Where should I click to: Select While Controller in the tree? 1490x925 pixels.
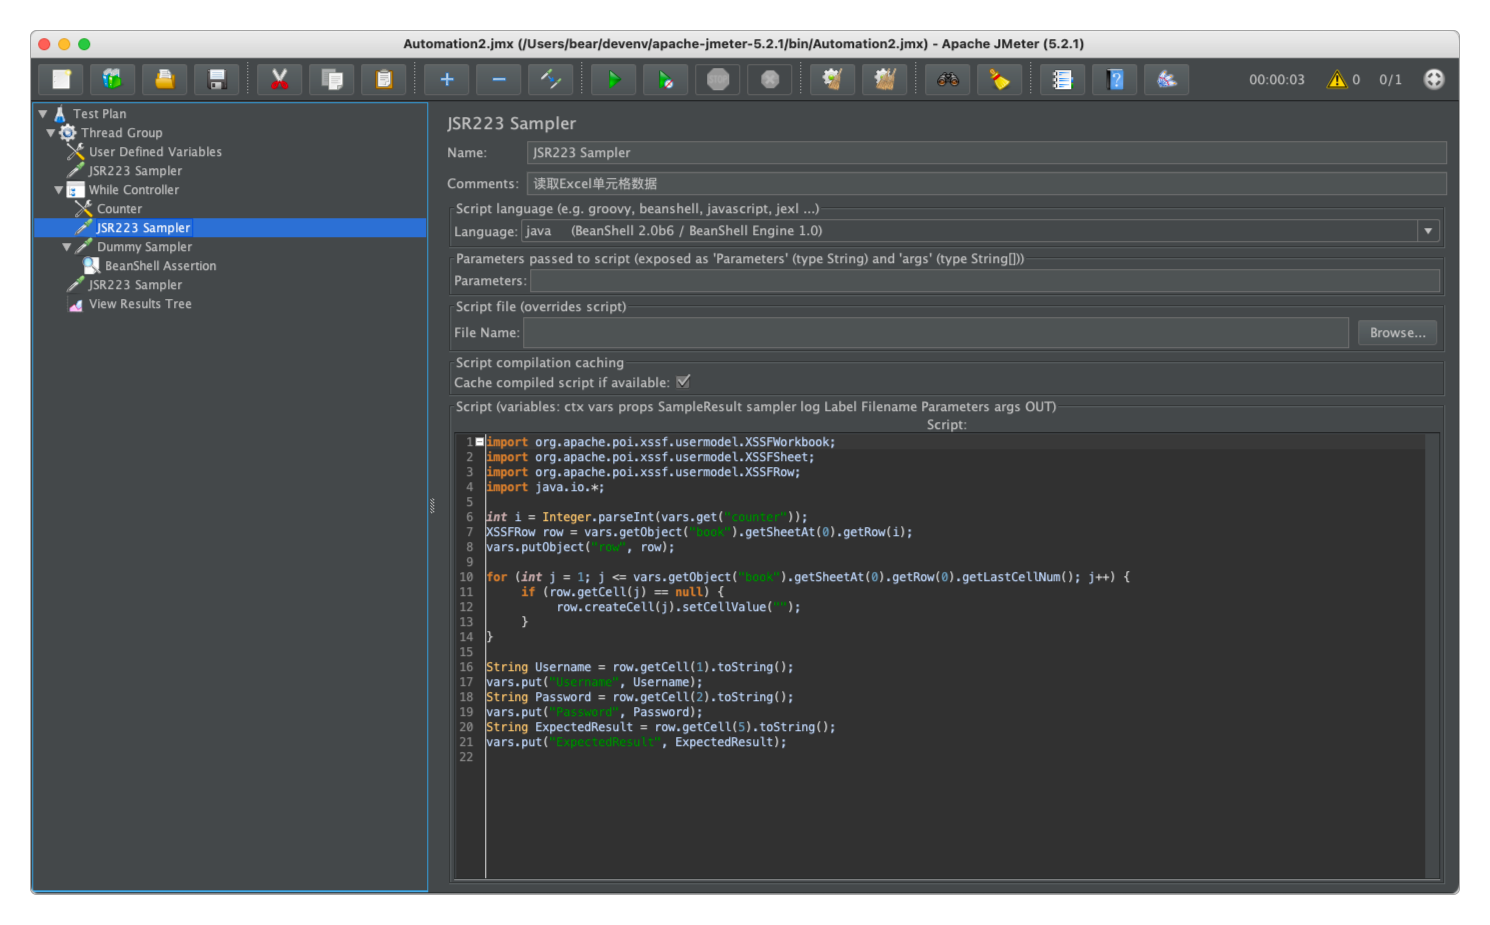[x=134, y=190]
